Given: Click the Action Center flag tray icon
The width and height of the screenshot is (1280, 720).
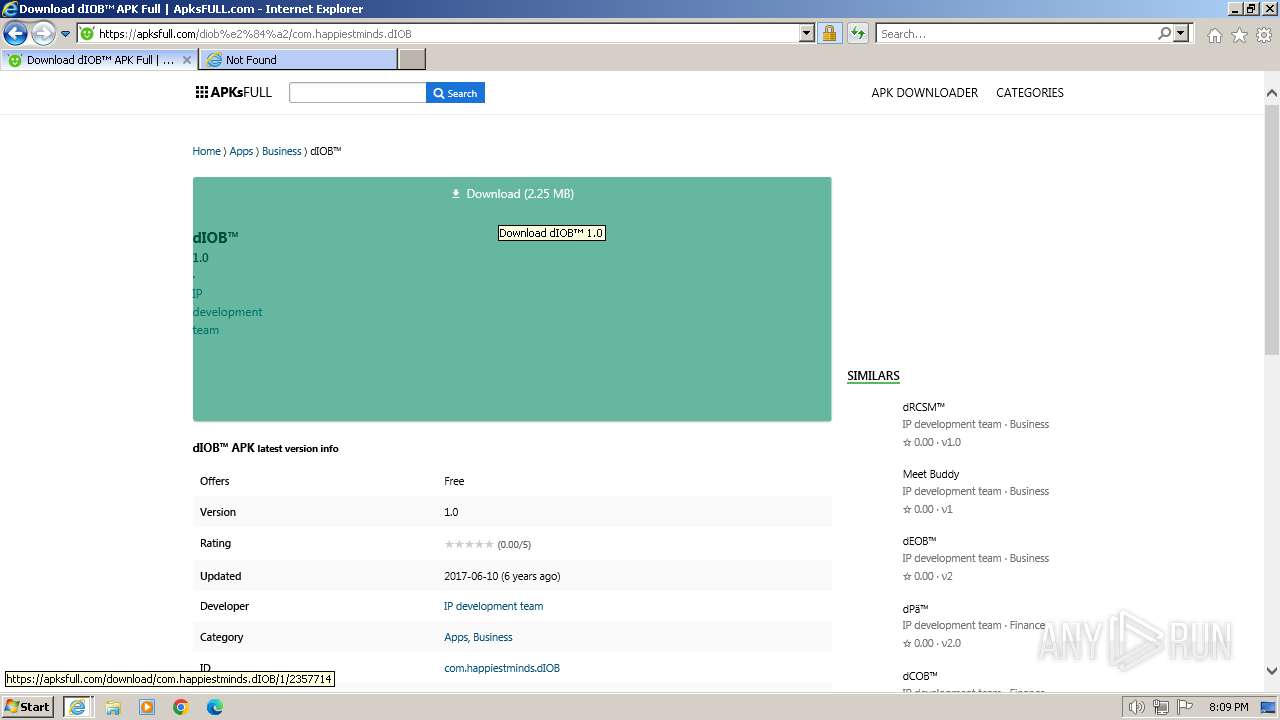Looking at the screenshot, I should 1185,707.
